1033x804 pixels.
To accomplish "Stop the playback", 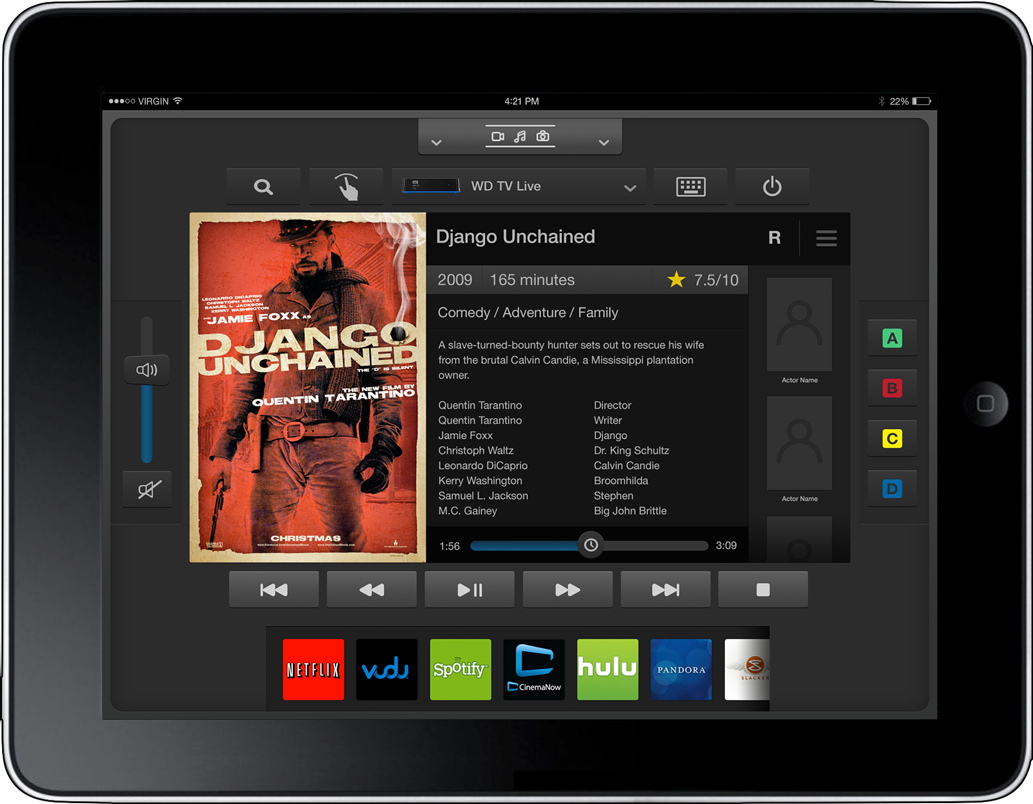I will point(763,589).
